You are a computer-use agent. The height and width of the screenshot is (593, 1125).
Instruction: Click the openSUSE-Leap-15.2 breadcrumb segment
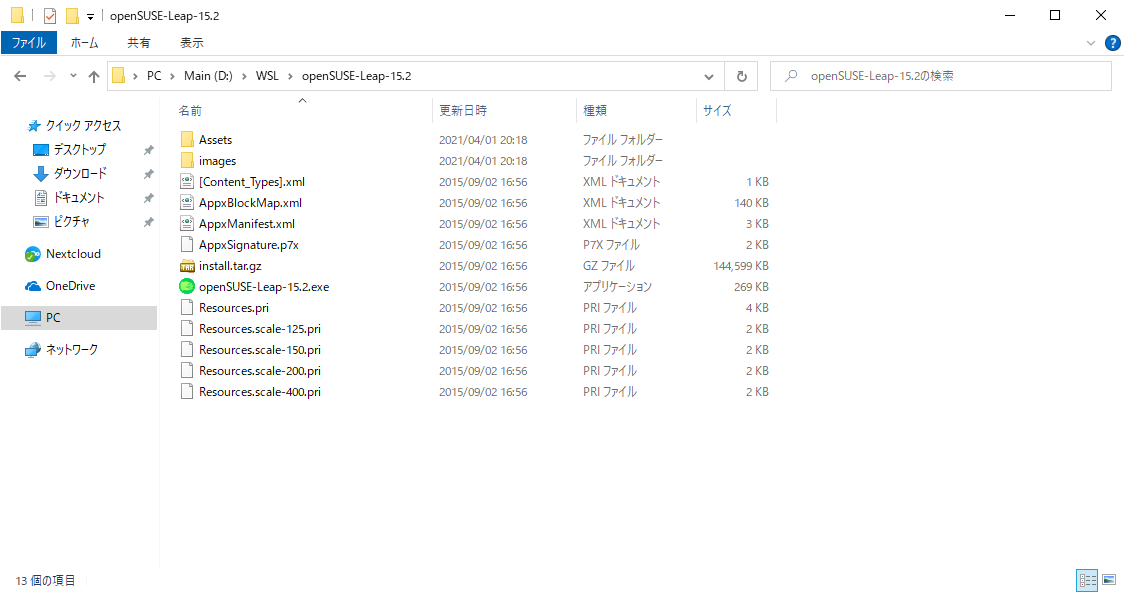(x=357, y=76)
